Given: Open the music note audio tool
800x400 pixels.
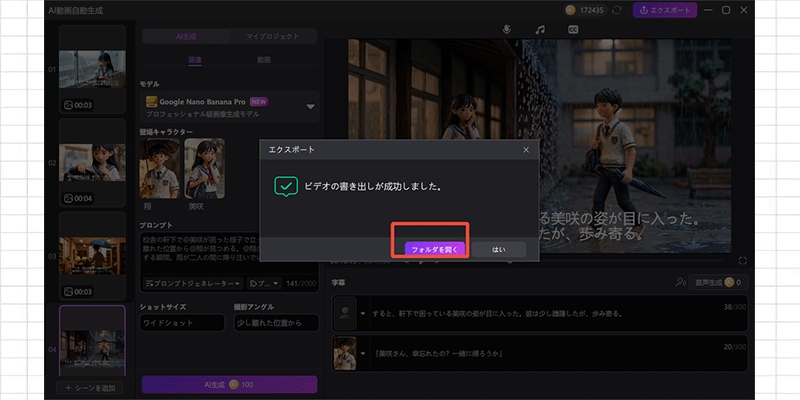Looking at the screenshot, I should tap(540, 30).
